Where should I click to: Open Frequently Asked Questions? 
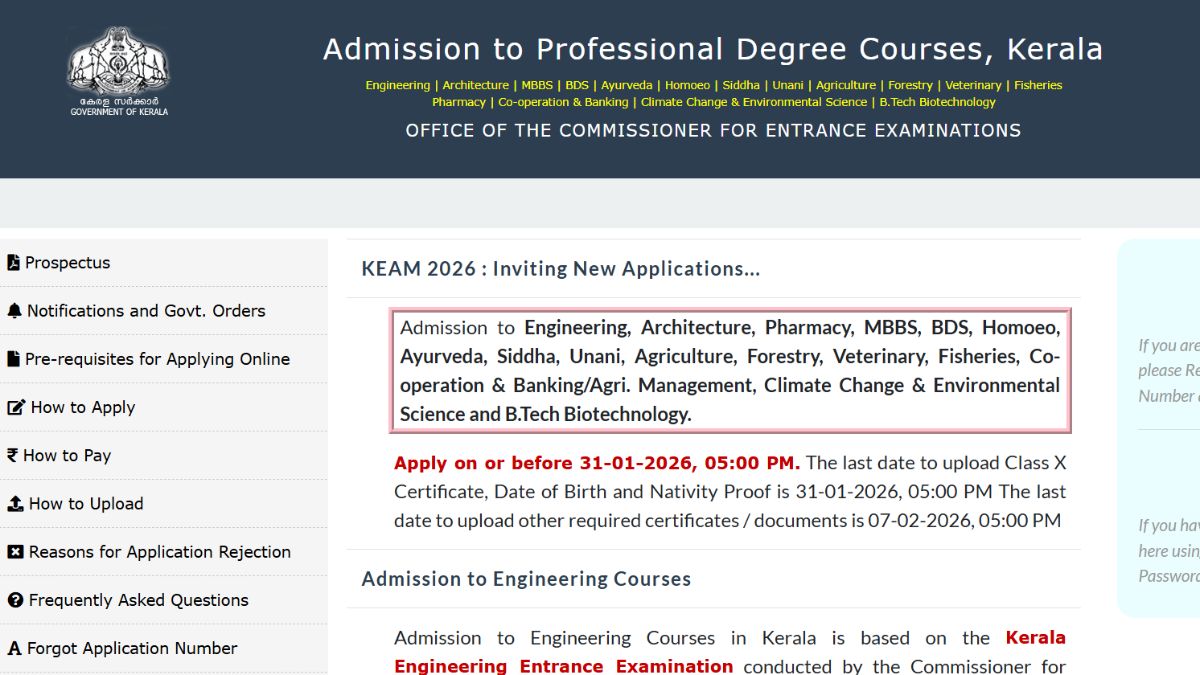[x=138, y=600]
